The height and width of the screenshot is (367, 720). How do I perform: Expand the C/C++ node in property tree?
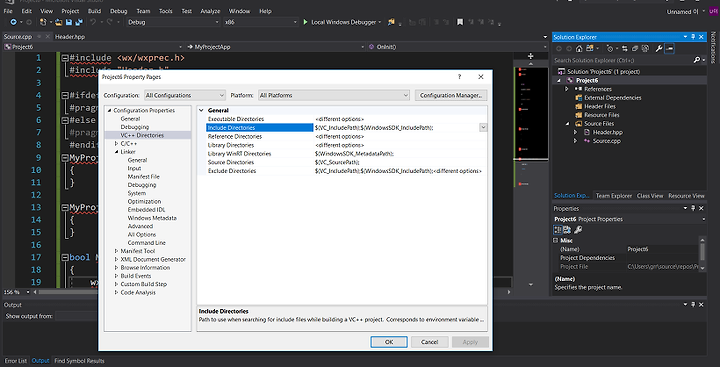tap(117, 144)
